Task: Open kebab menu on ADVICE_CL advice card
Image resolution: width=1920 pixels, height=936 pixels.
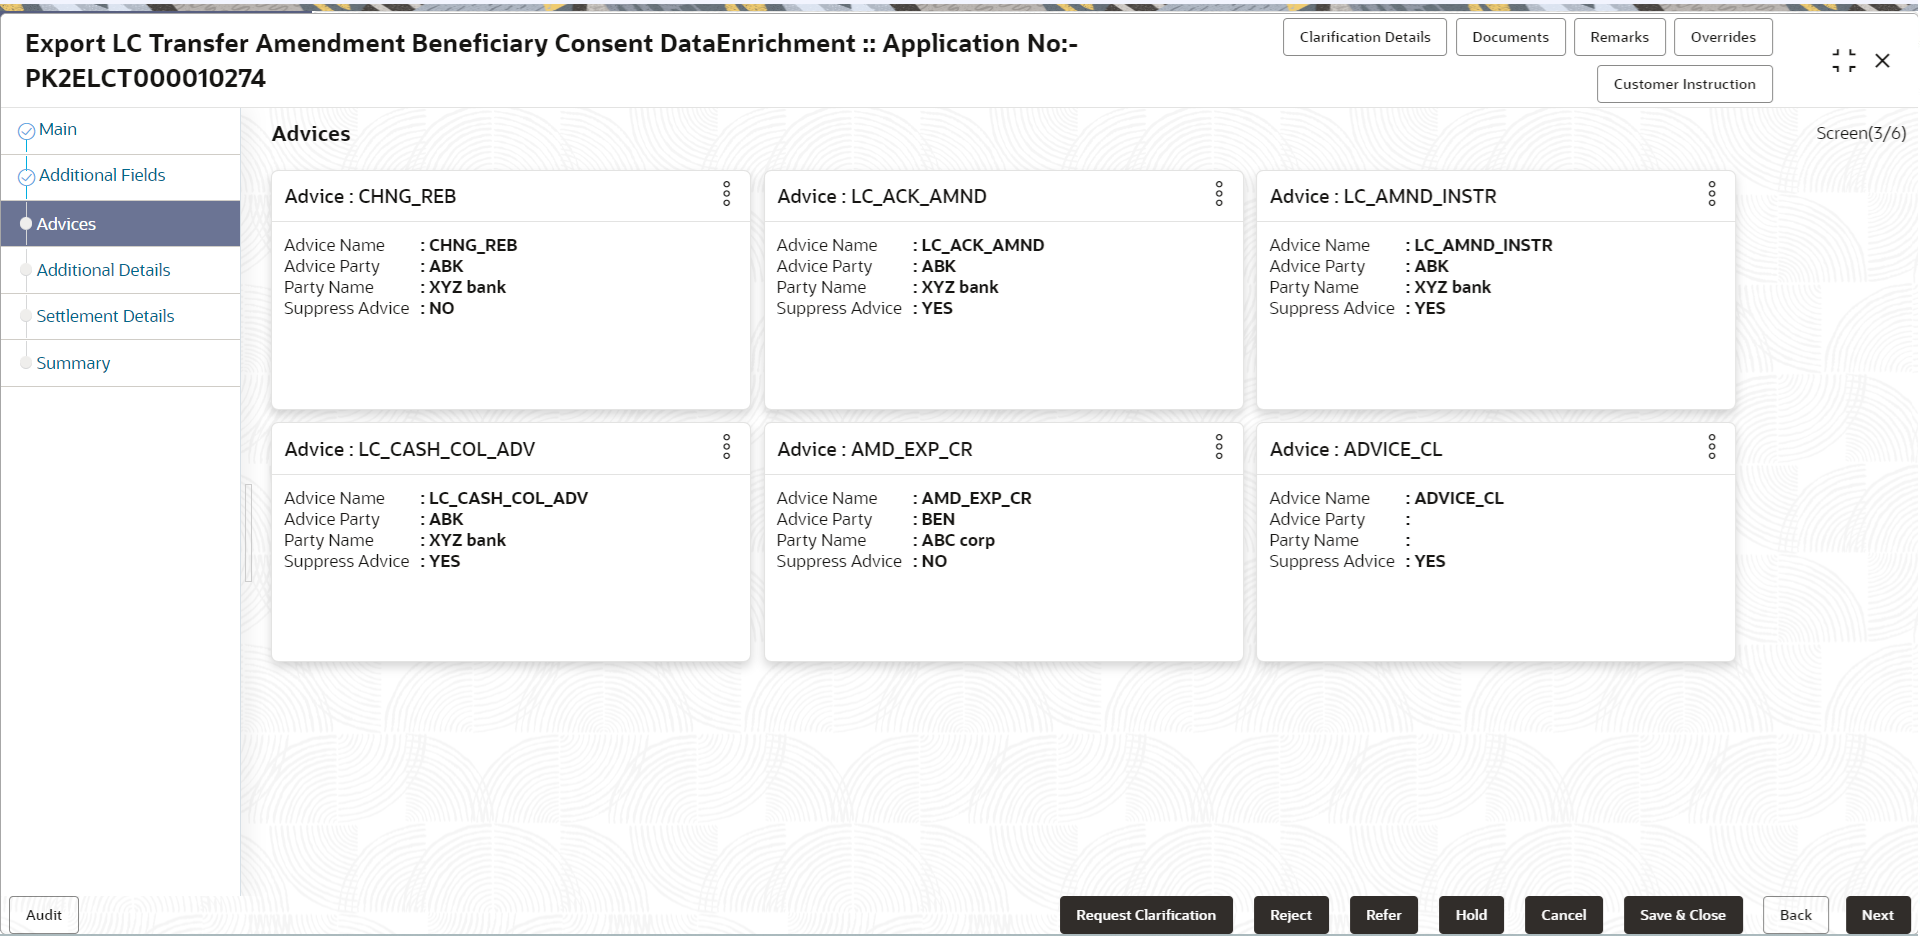Action: (x=1712, y=447)
